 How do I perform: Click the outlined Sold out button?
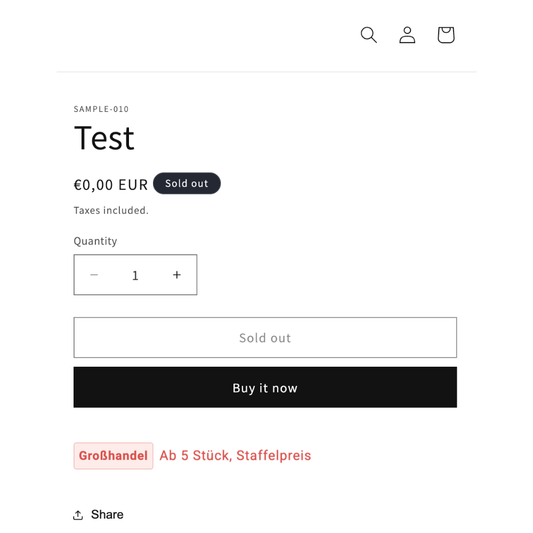[x=265, y=338]
